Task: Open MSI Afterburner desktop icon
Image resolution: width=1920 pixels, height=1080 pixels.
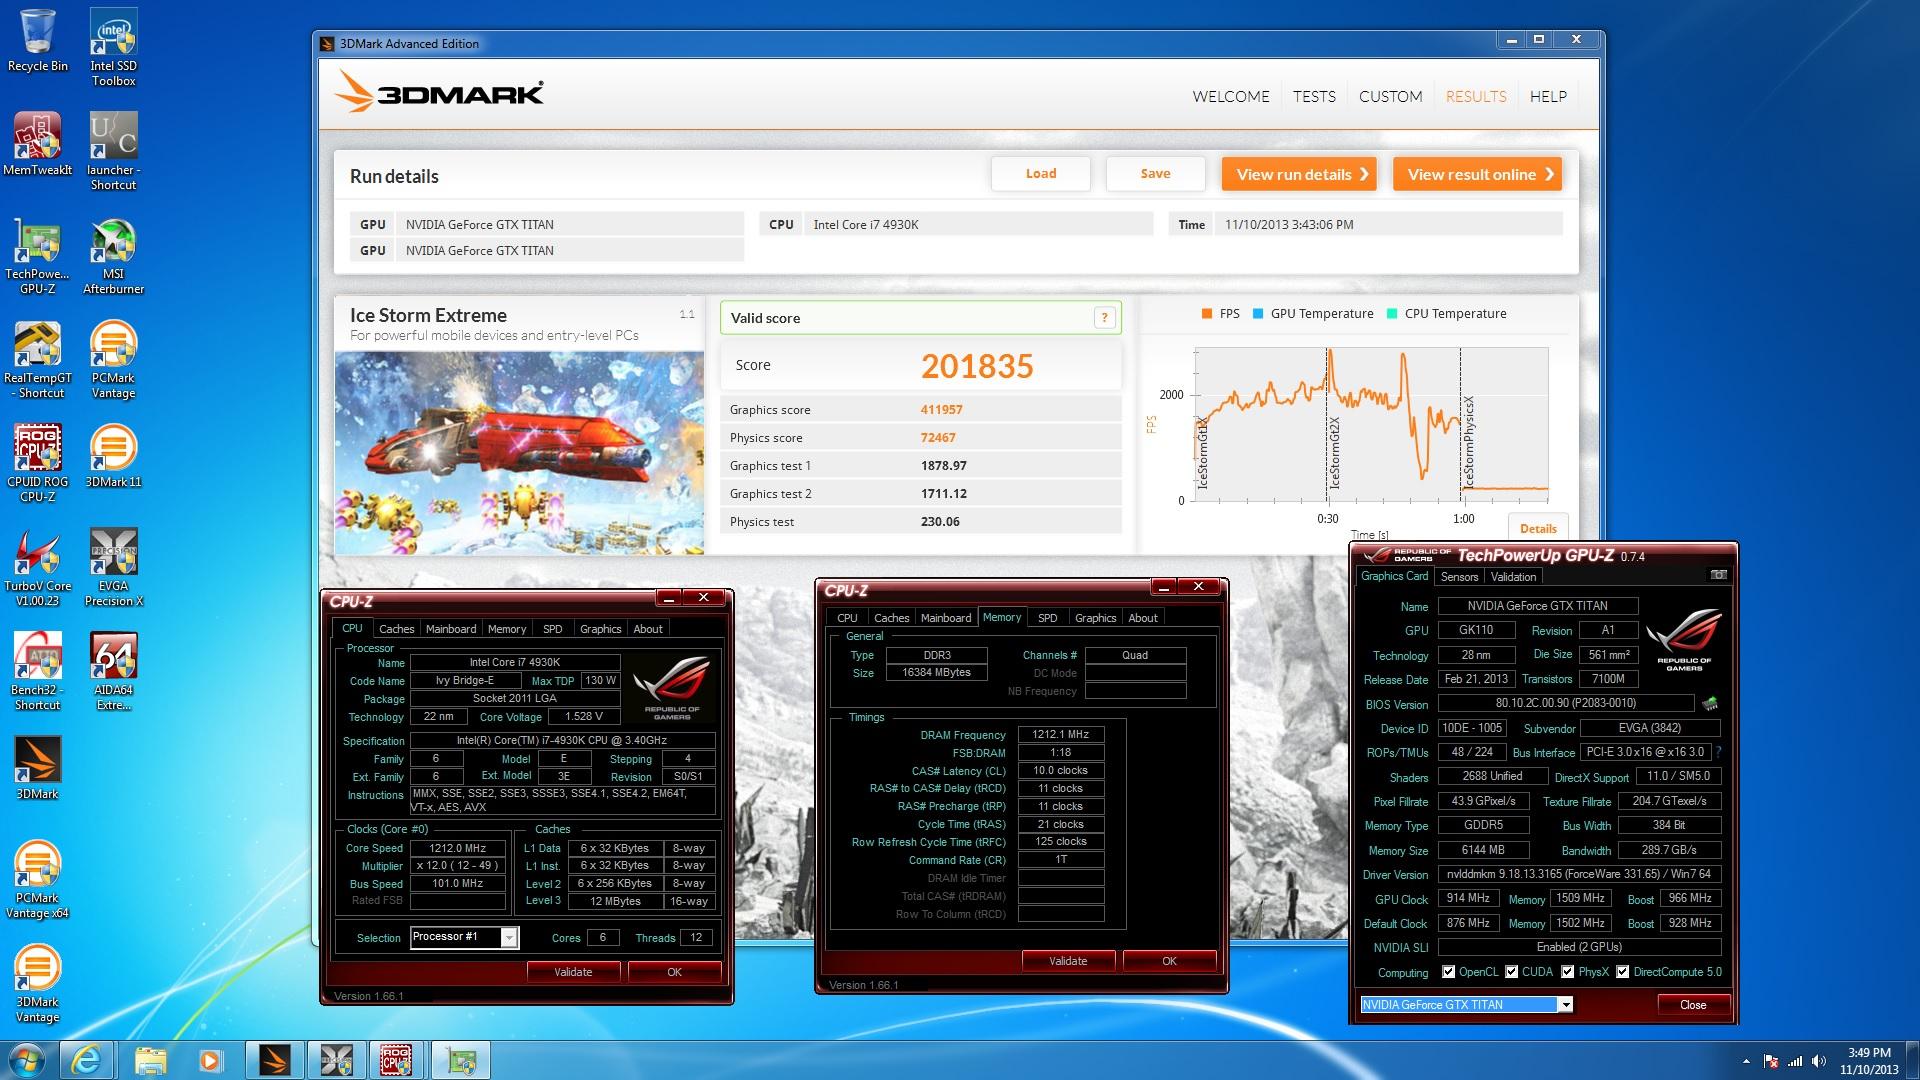Action: point(113,255)
